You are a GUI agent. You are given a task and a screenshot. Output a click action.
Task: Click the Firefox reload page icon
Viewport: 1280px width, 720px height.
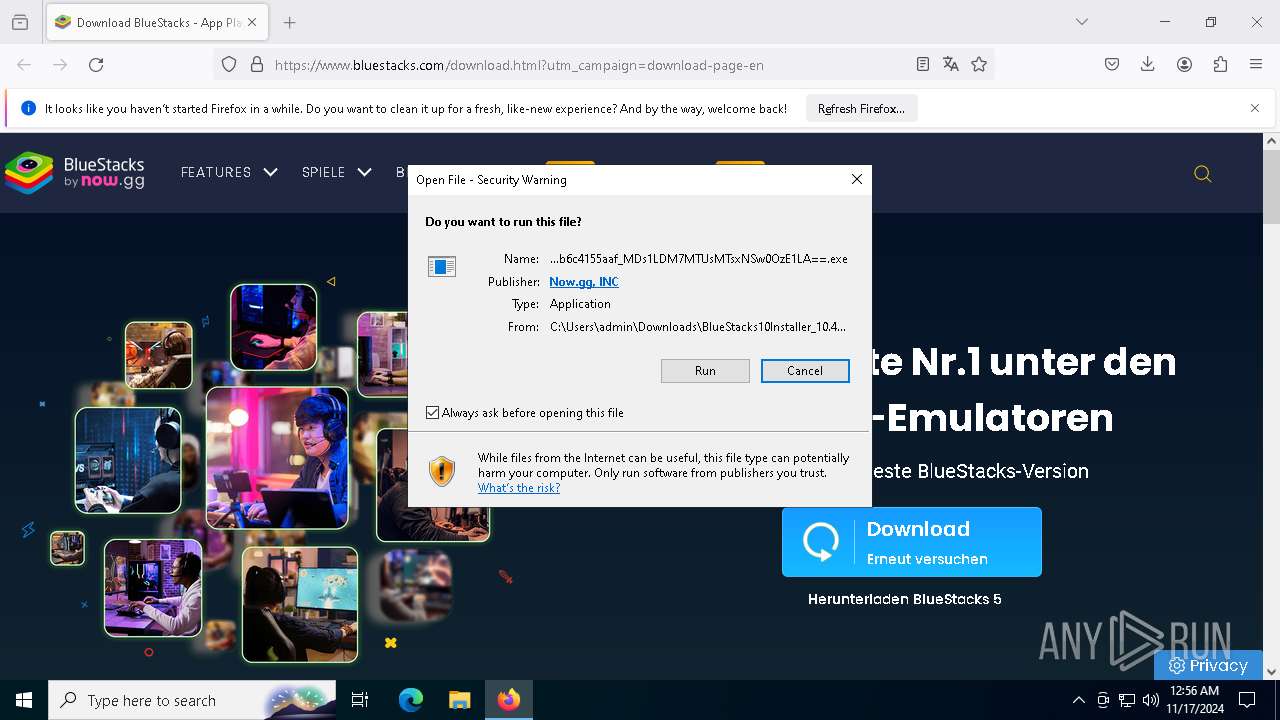tap(96, 65)
